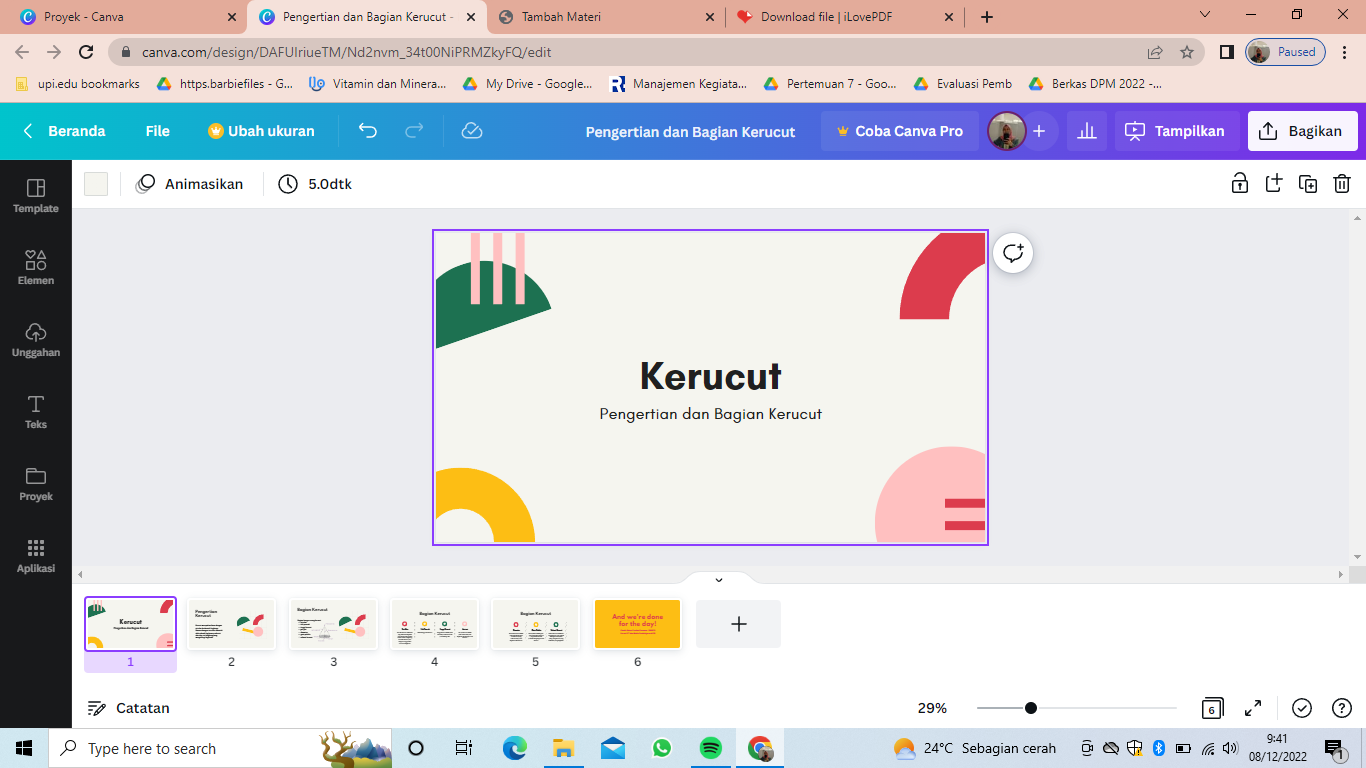Collapse the page thumbnails strip chevron
1366x768 pixels.
[718, 580]
